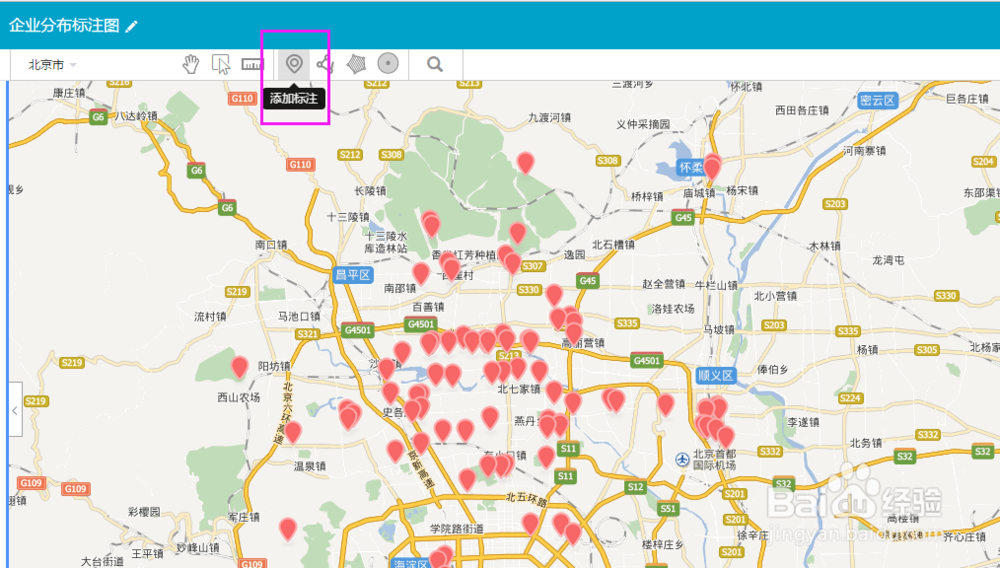Click the 顺义区 district label
Image resolution: width=1000 pixels, height=568 pixels.
pyautogui.click(x=716, y=375)
